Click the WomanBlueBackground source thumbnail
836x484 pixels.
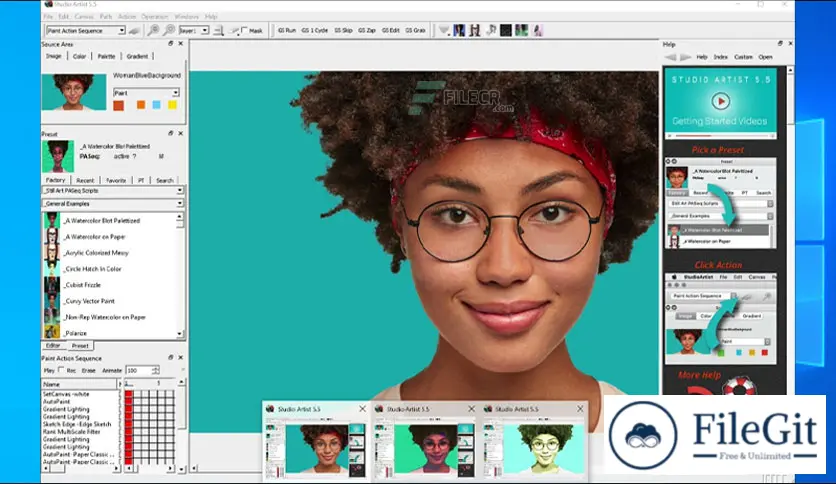[x=74, y=92]
